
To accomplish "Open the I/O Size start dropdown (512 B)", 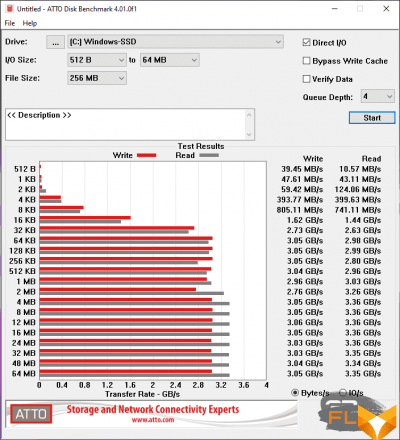I will pyautogui.click(x=97, y=60).
